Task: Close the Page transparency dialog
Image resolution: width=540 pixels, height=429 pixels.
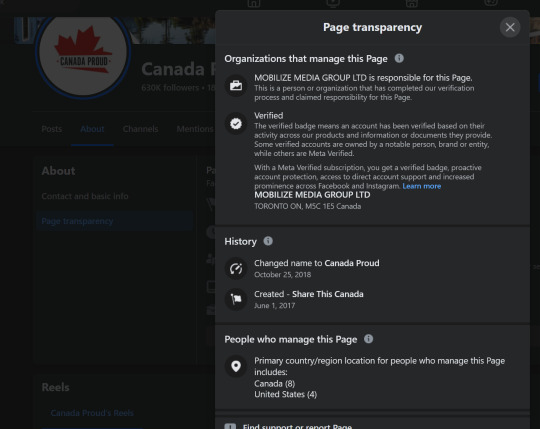Action: 510,27
